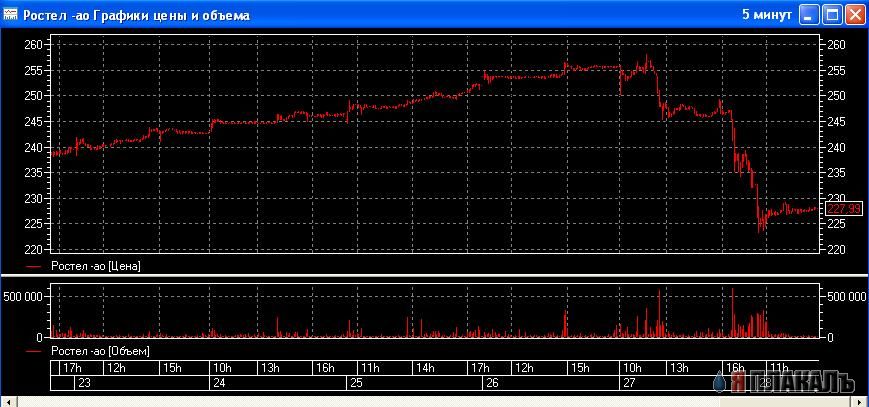
Task: Click the 17h time label of day 25
Action: click(x=480, y=368)
